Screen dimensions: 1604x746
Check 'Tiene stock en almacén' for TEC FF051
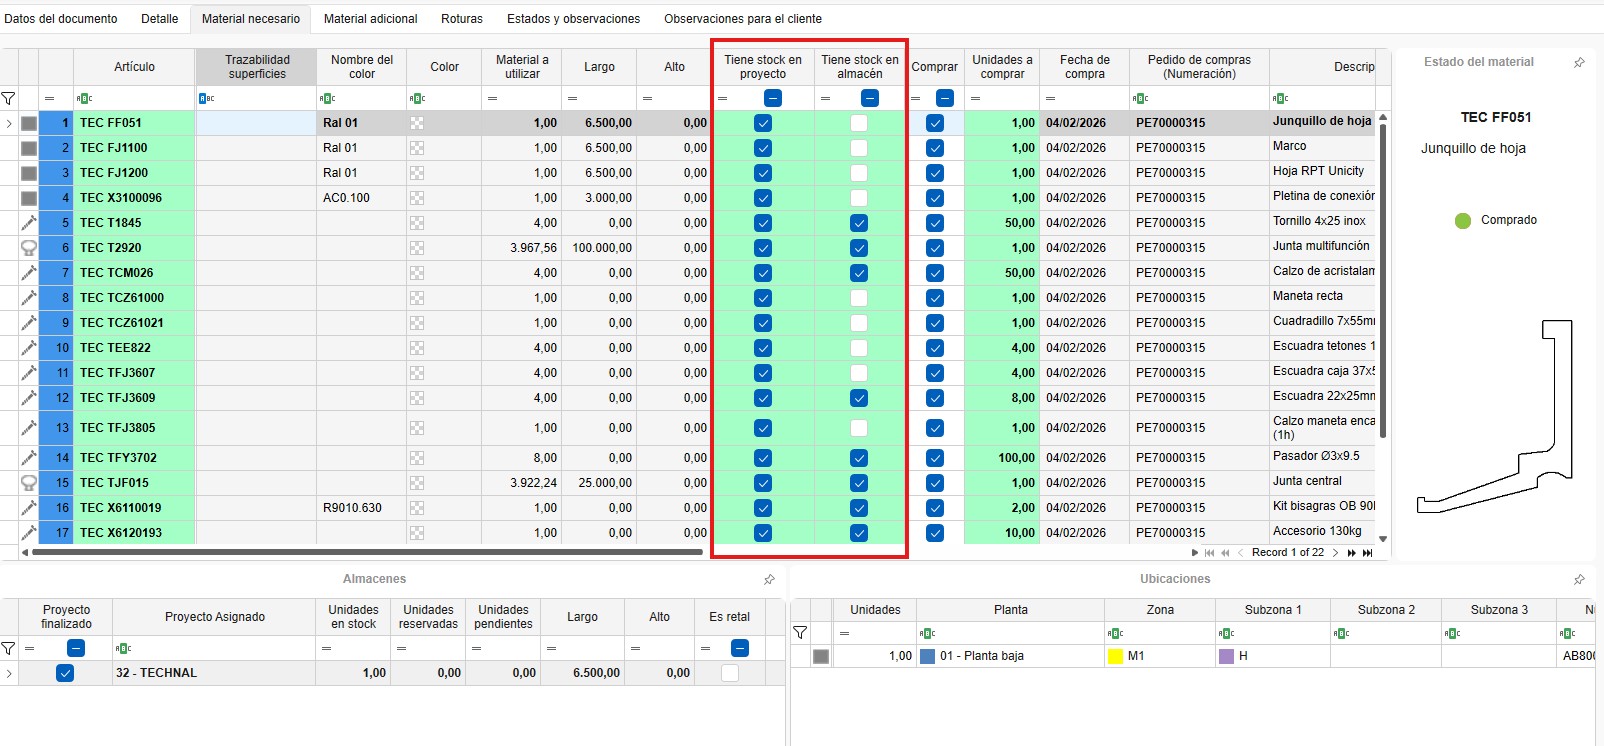(859, 123)
